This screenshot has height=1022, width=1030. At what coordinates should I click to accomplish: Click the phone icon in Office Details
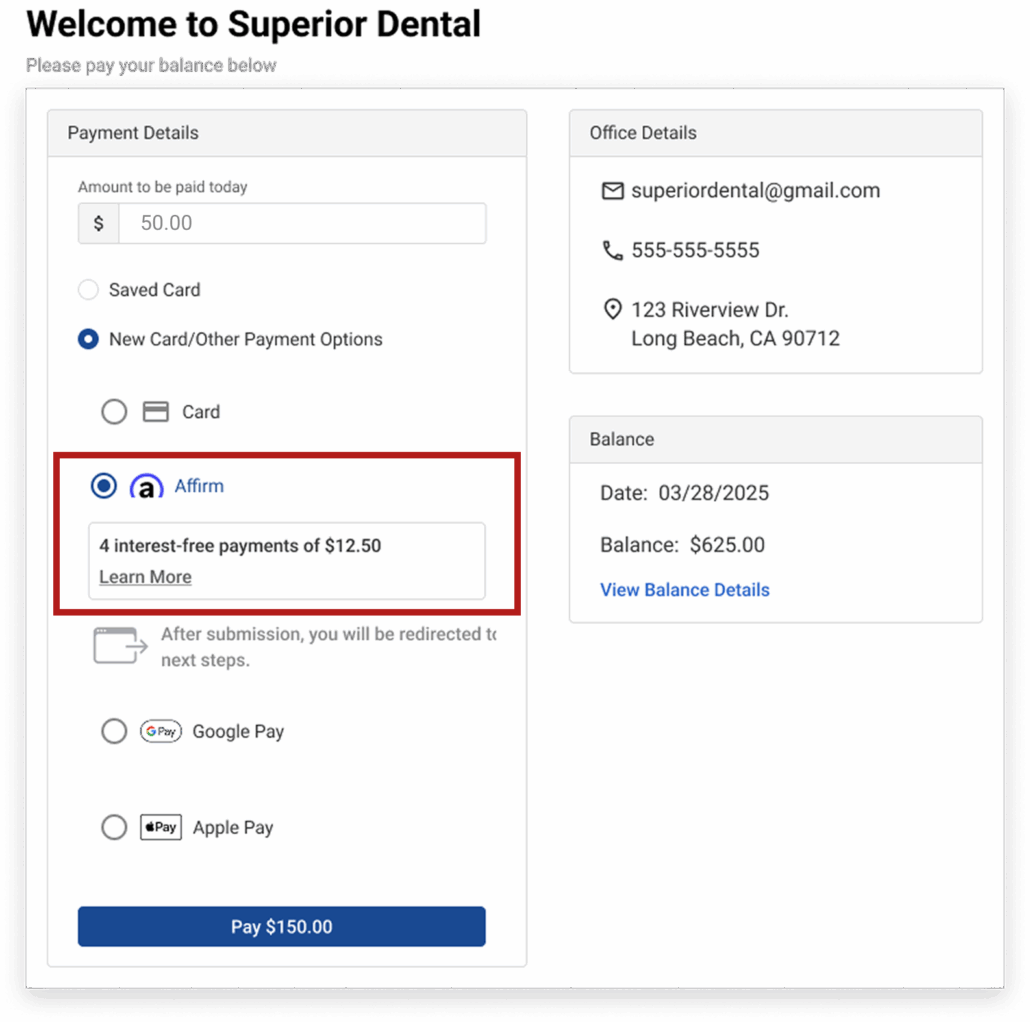pos(612,250)
